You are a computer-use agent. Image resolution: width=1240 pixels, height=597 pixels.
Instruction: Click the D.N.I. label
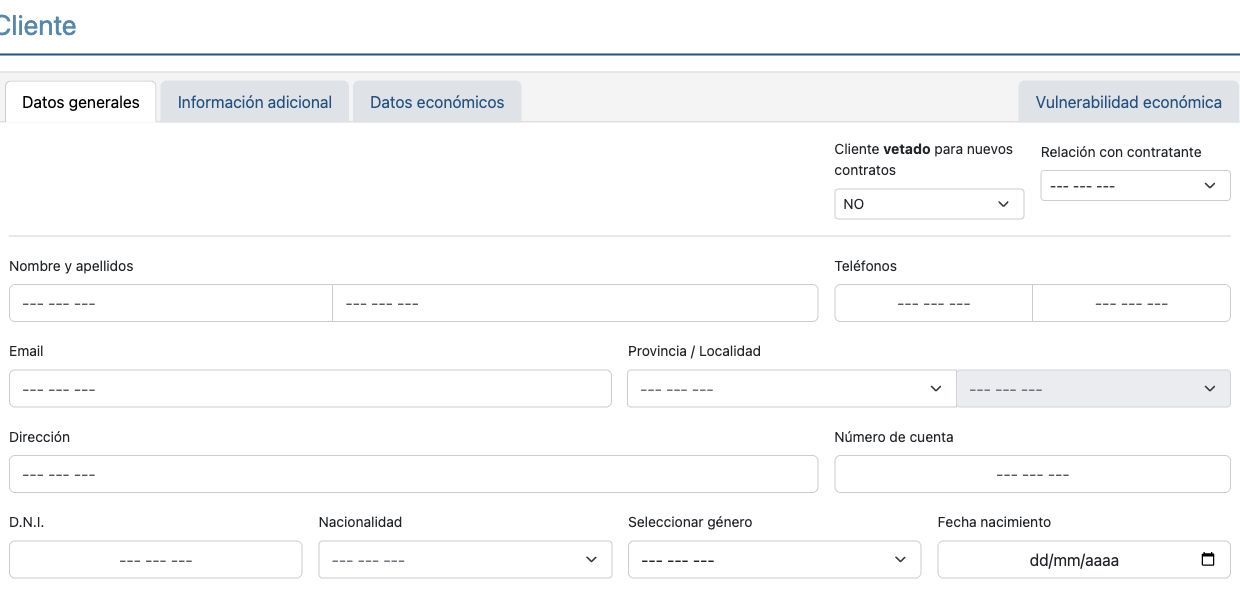coord(27,522)
